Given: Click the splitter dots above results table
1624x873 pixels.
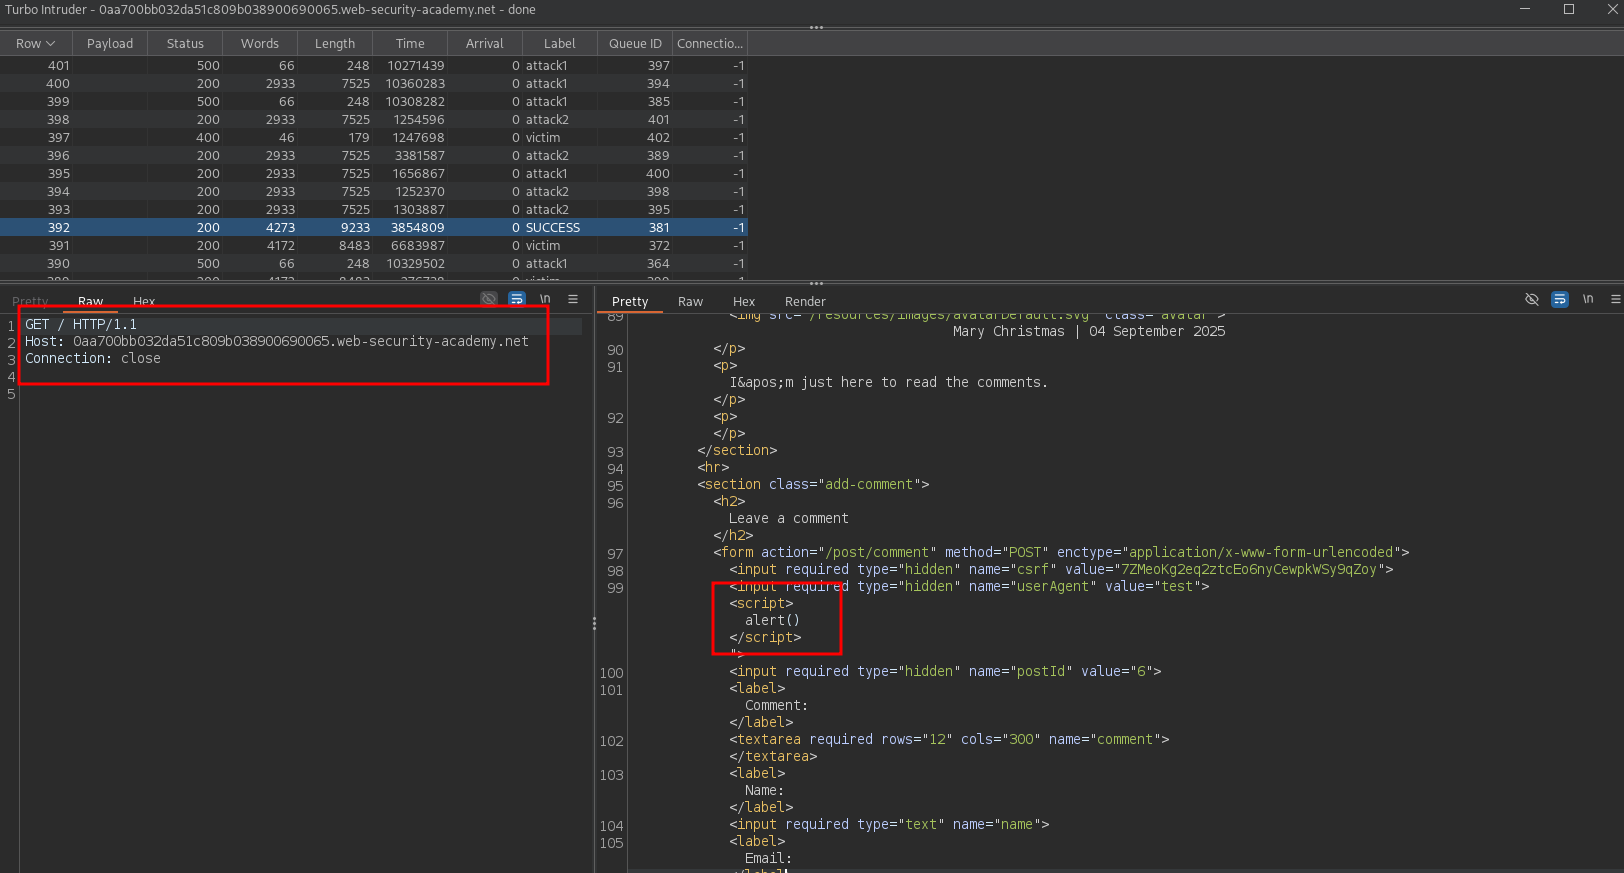Looking at the screenshot, I should tap(816, 27).
